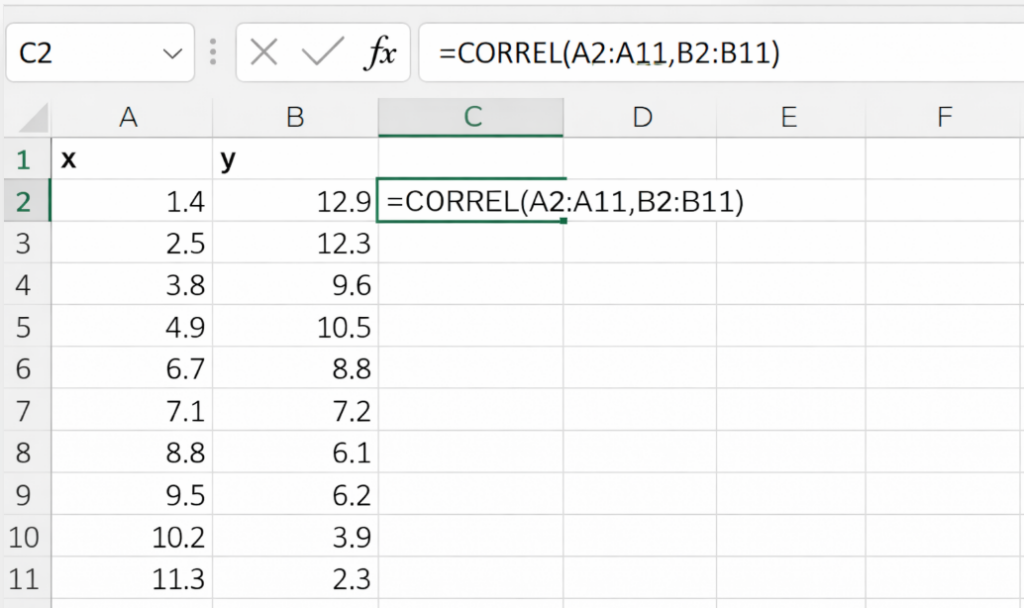Viewport: 1024px width, 608px height.
Task: Click the Cancel X icon in formula bar
Action: pos(264,53)
